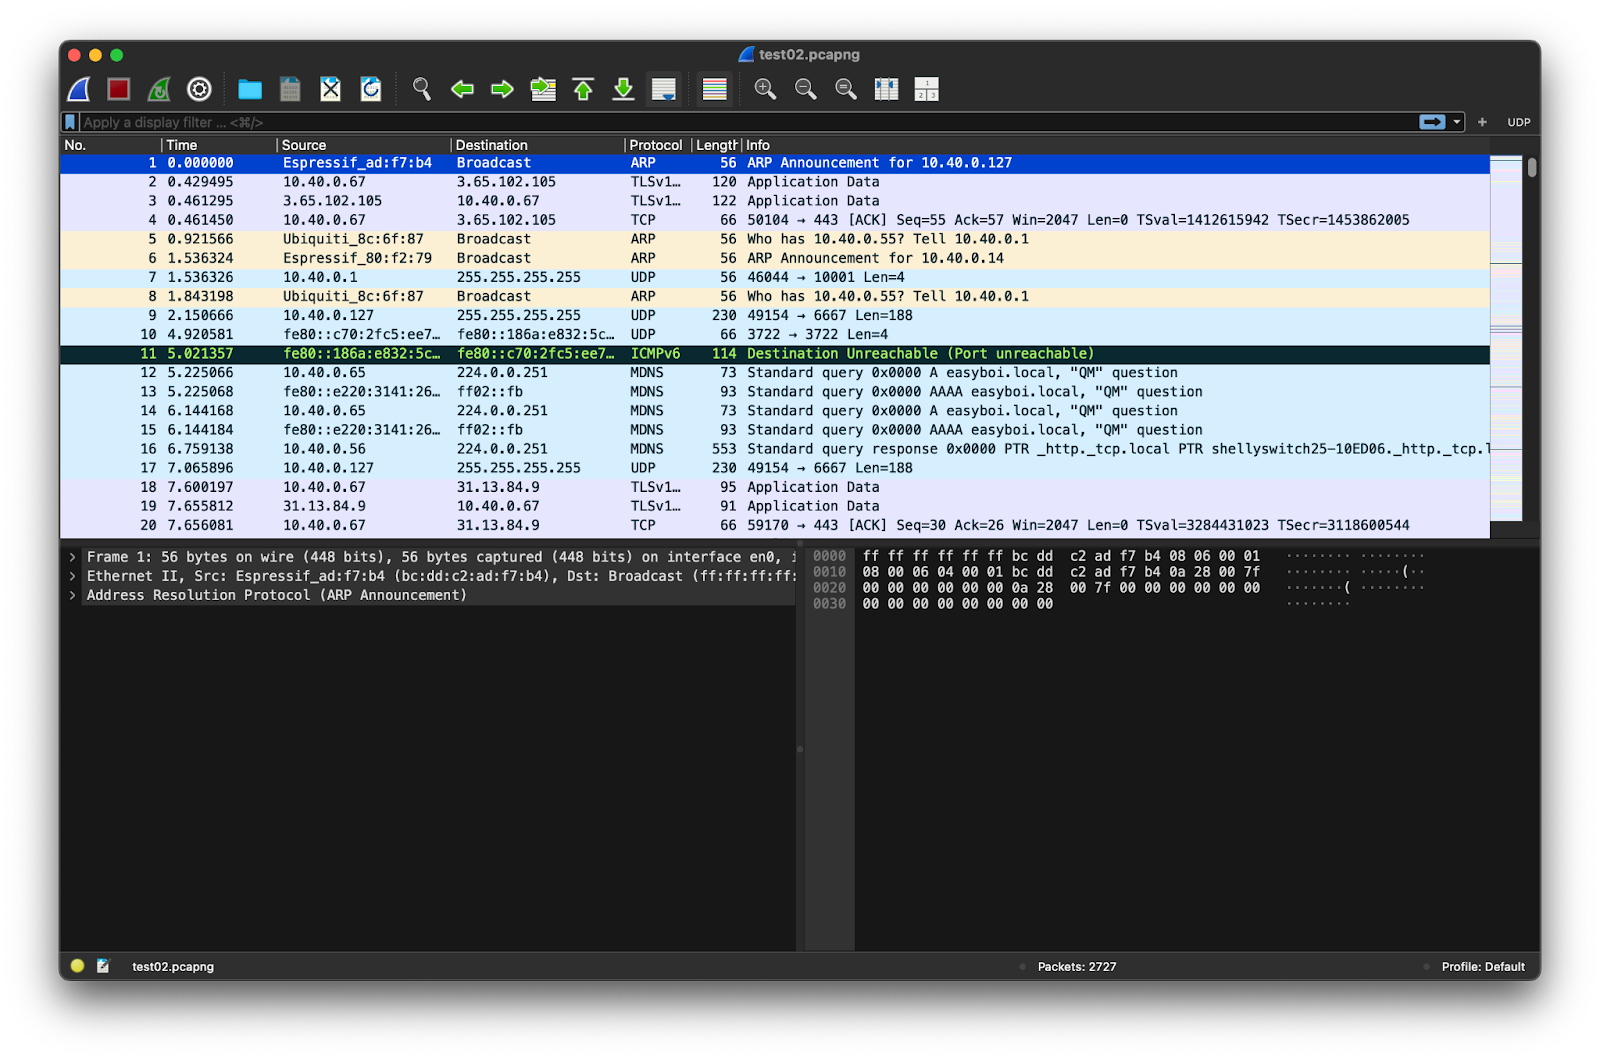Sort packets by the Protocol column header
The height and width of the screenshot is (1059, 1600).
click(x=655, y=145)
